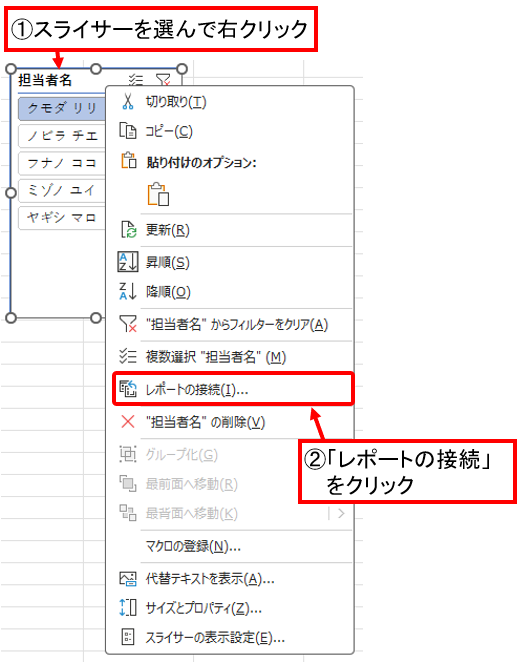Select クモダ リリ slicer button
The height and width of the screenshot is (663, 522).
[x=62, y=108]
